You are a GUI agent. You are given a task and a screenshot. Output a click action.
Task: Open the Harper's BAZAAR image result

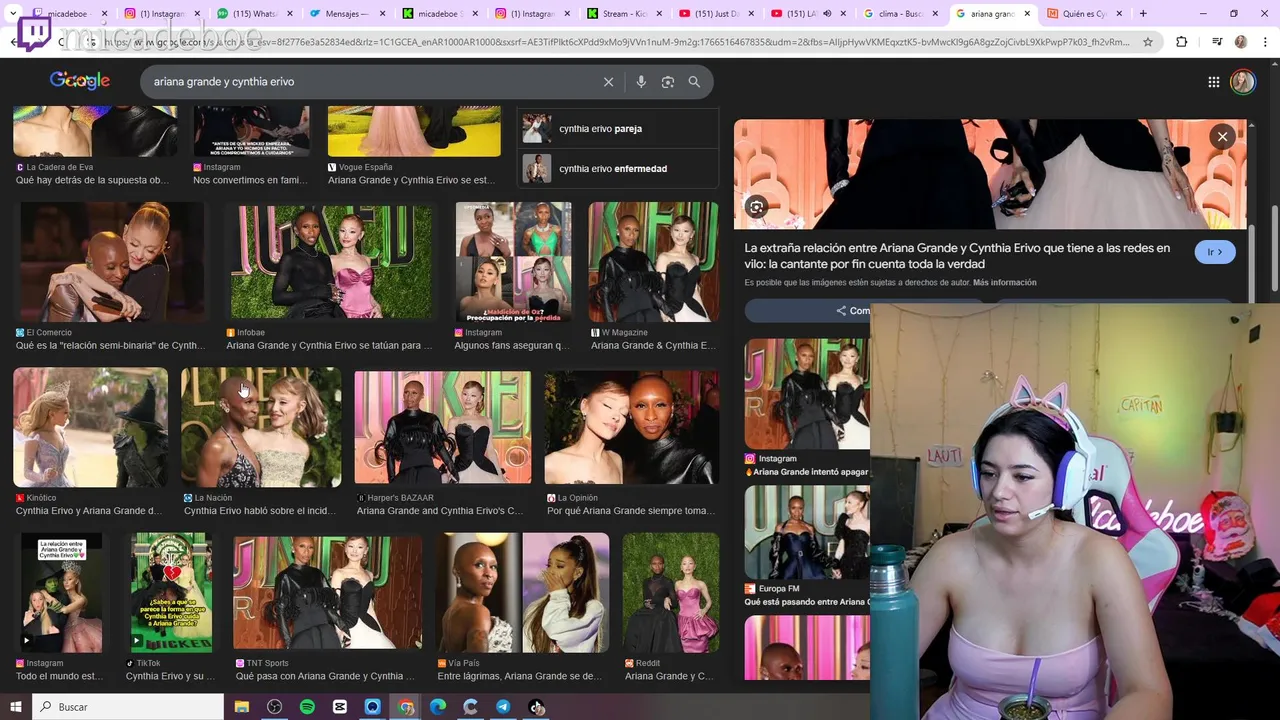443,427
